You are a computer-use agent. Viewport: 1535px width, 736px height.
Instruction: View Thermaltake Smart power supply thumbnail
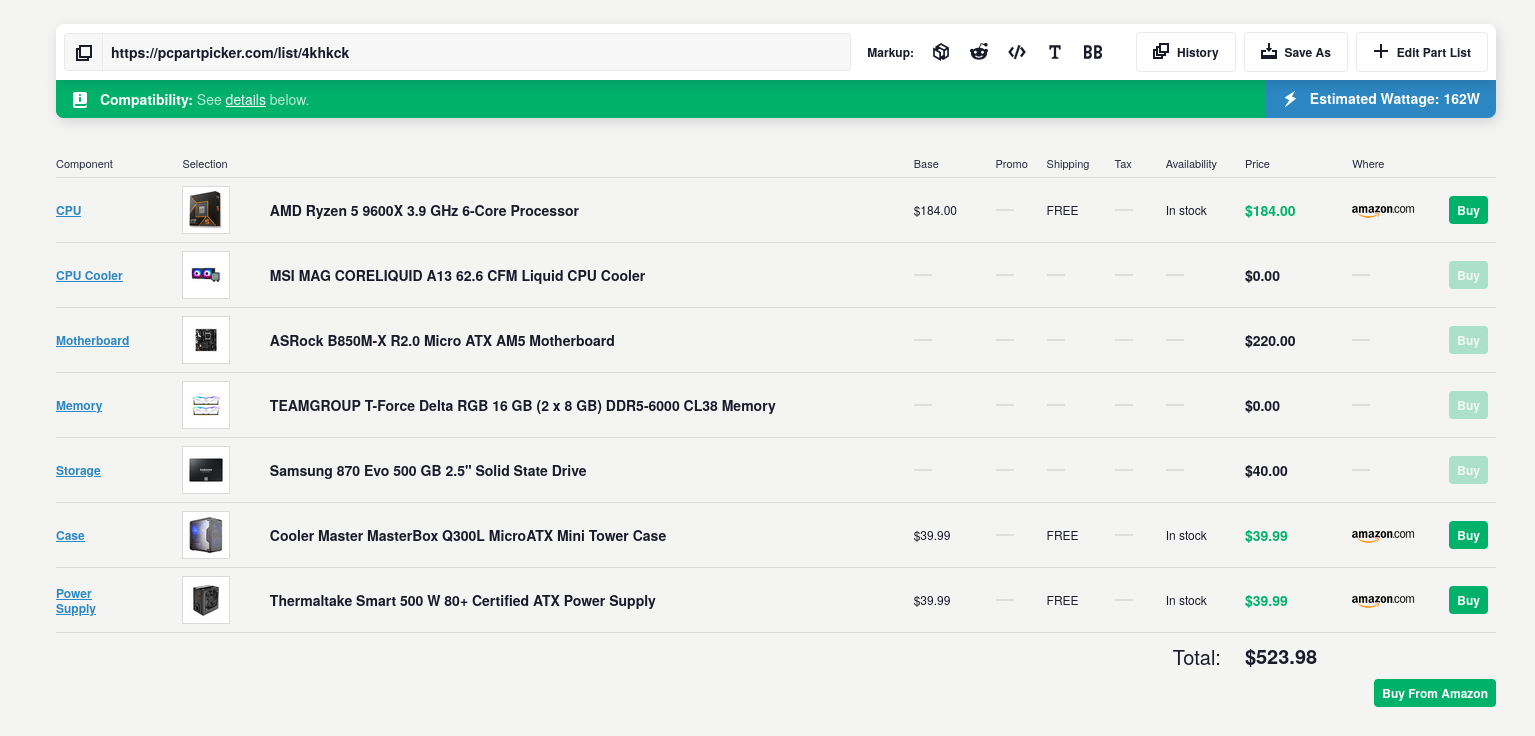tap(206, 600)
